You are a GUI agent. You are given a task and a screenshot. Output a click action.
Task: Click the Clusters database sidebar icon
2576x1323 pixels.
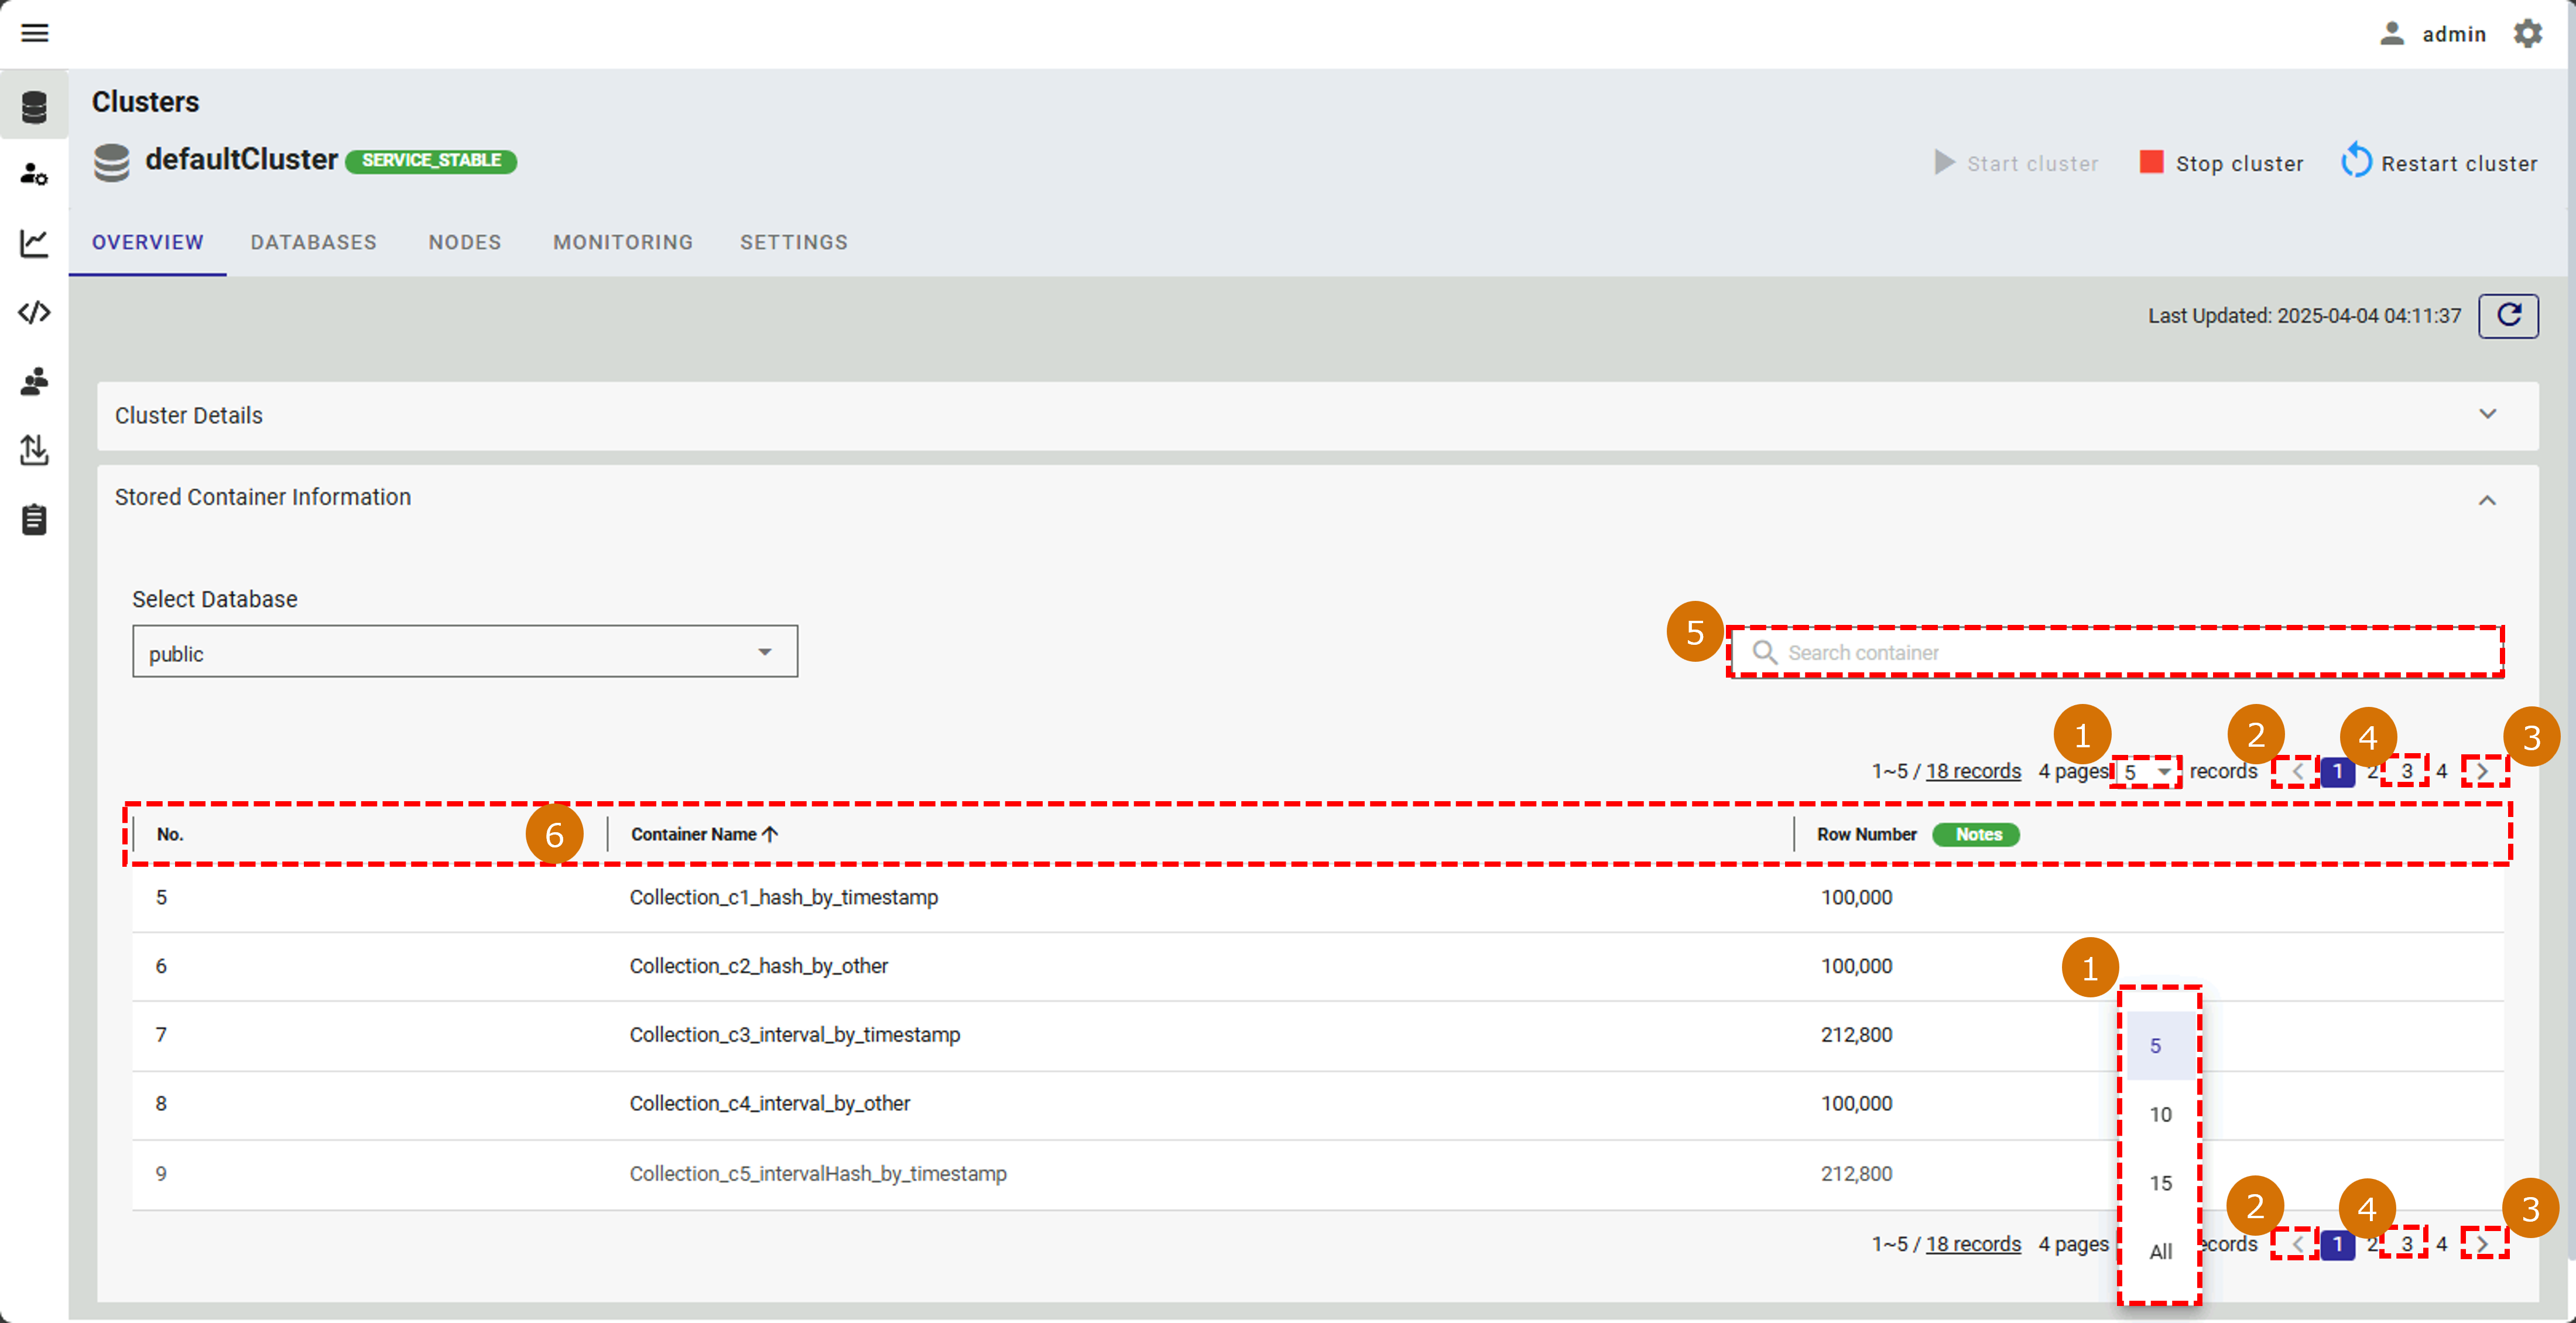coord(34,106)
